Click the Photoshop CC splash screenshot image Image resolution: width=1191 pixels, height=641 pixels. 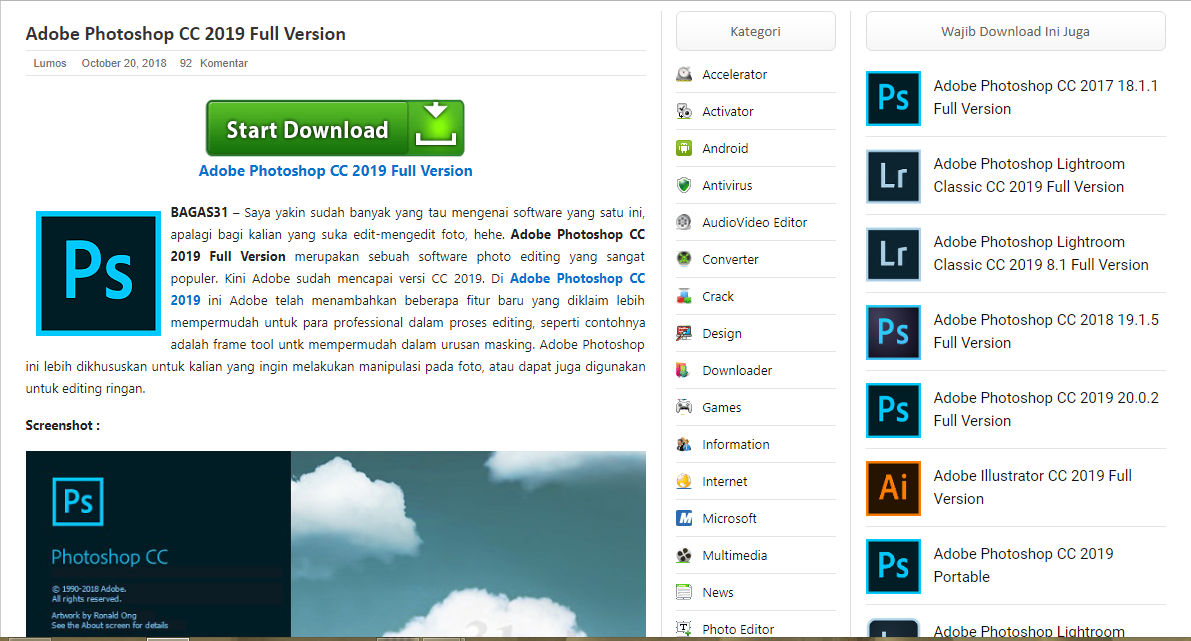coord(336,544)
